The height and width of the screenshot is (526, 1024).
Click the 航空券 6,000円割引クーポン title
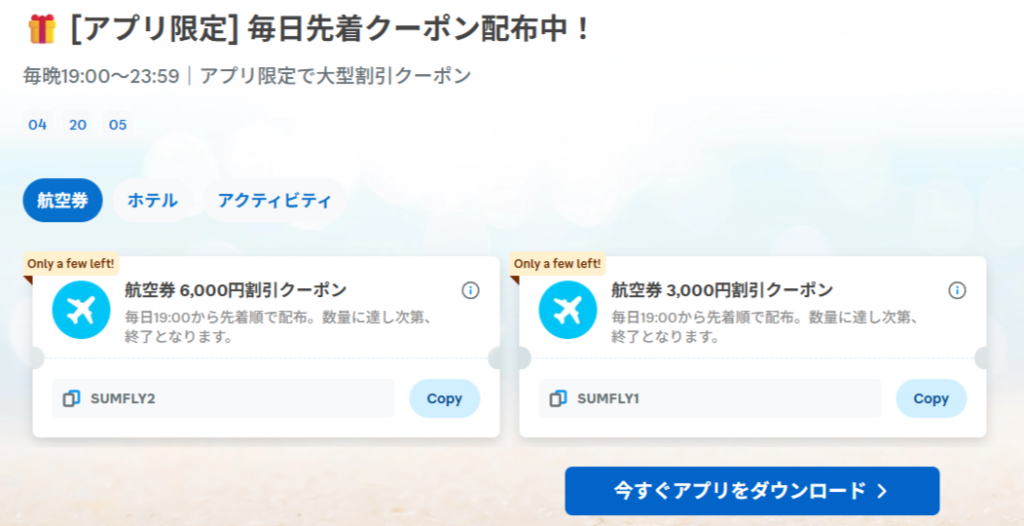(x=236, y=289)
